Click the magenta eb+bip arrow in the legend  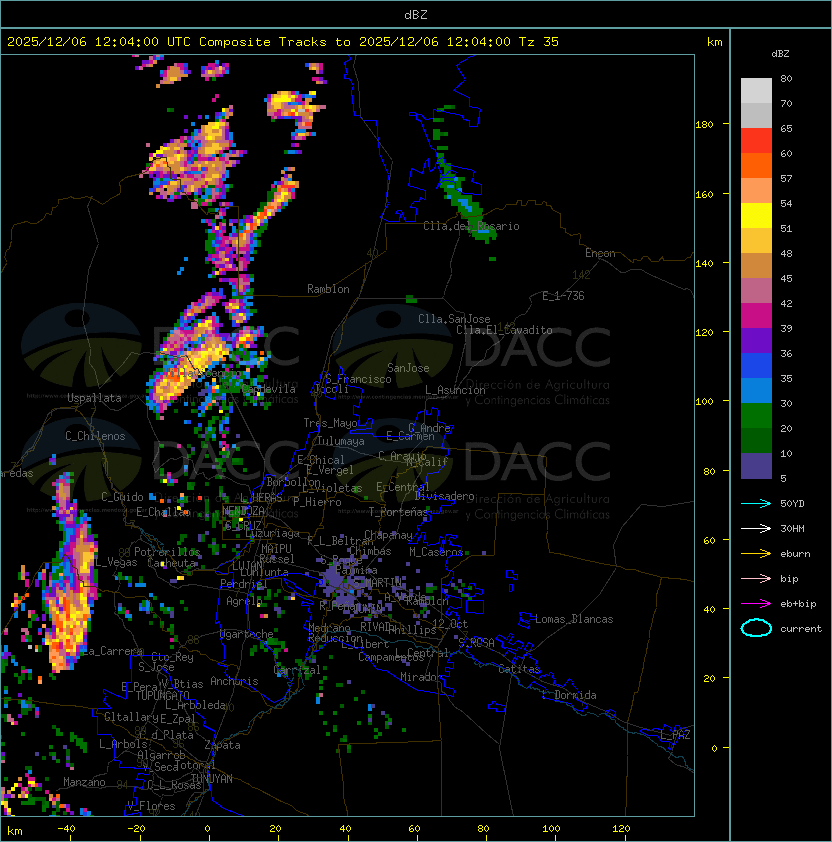click(756, 604)
